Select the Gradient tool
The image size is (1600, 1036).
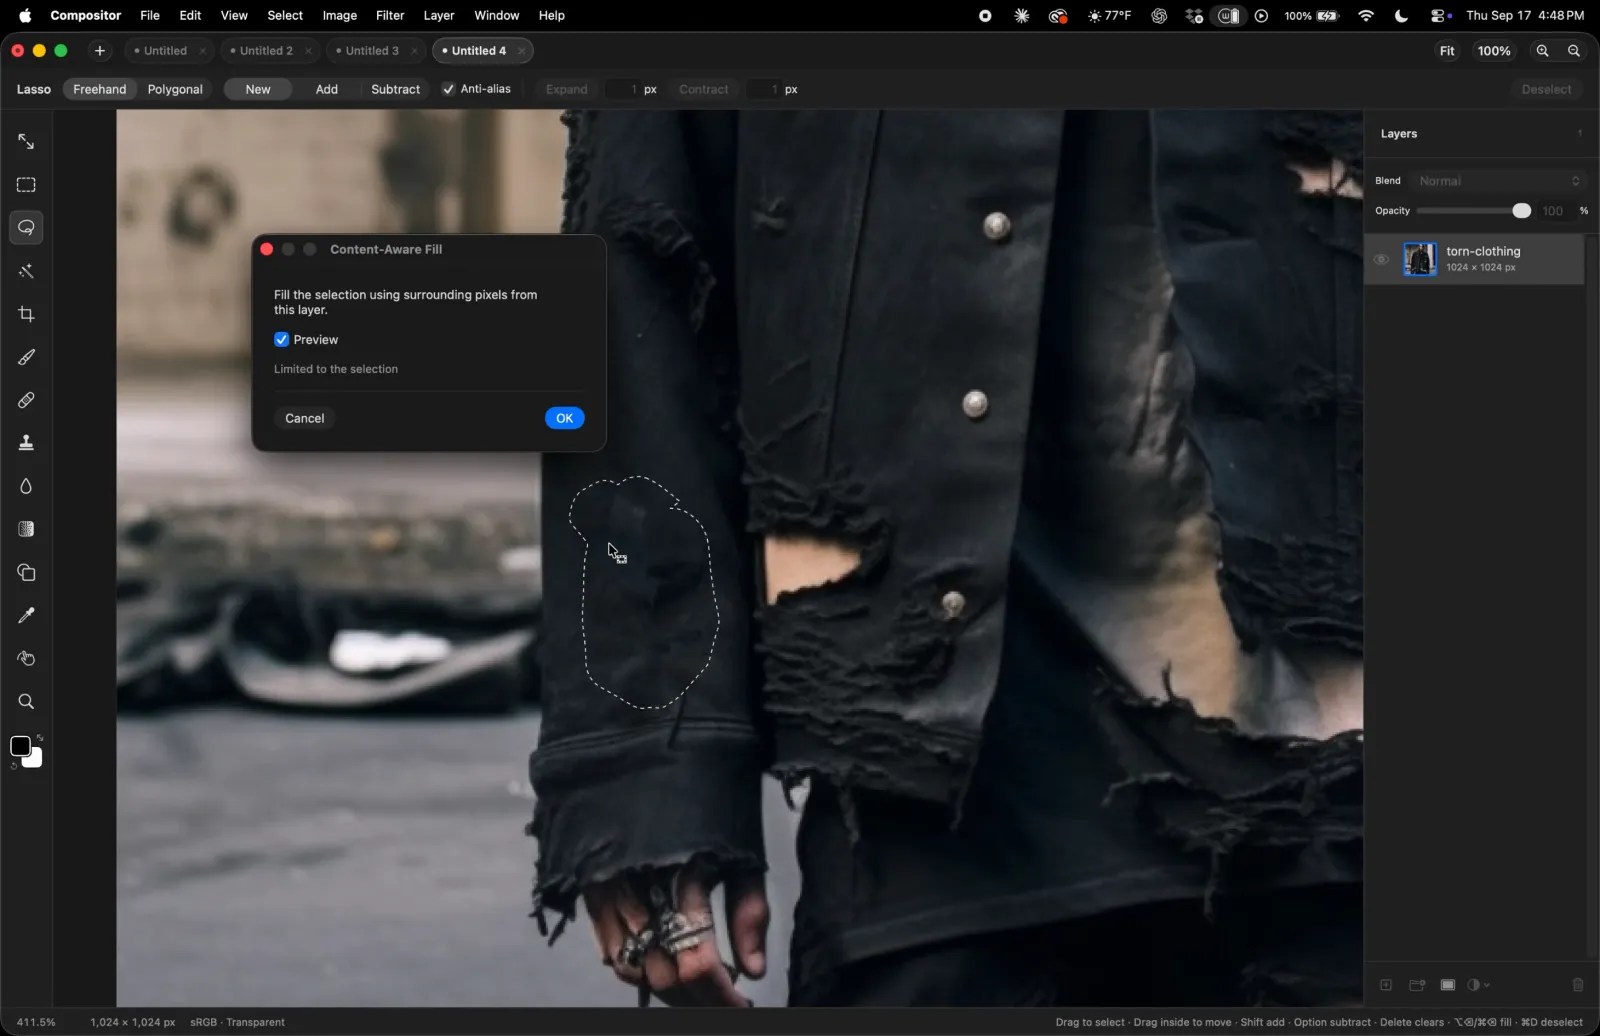click(x=26, y=529)
